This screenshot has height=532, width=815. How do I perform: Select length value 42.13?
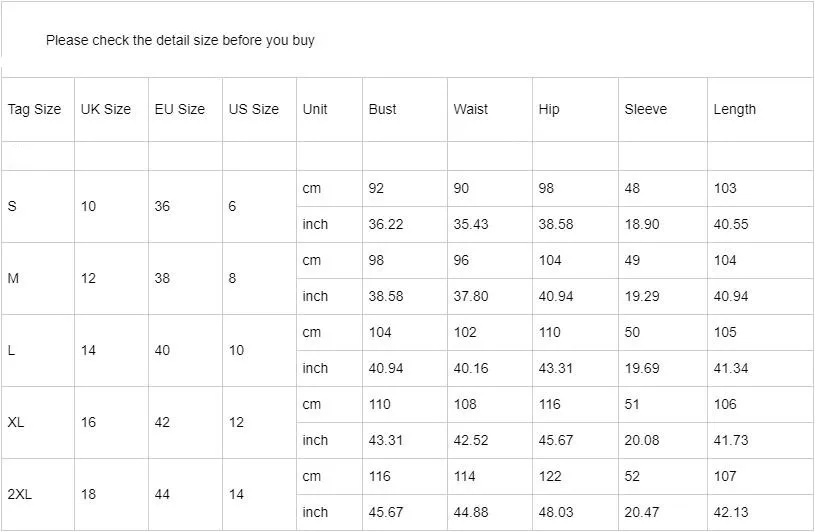coord(731,512)
